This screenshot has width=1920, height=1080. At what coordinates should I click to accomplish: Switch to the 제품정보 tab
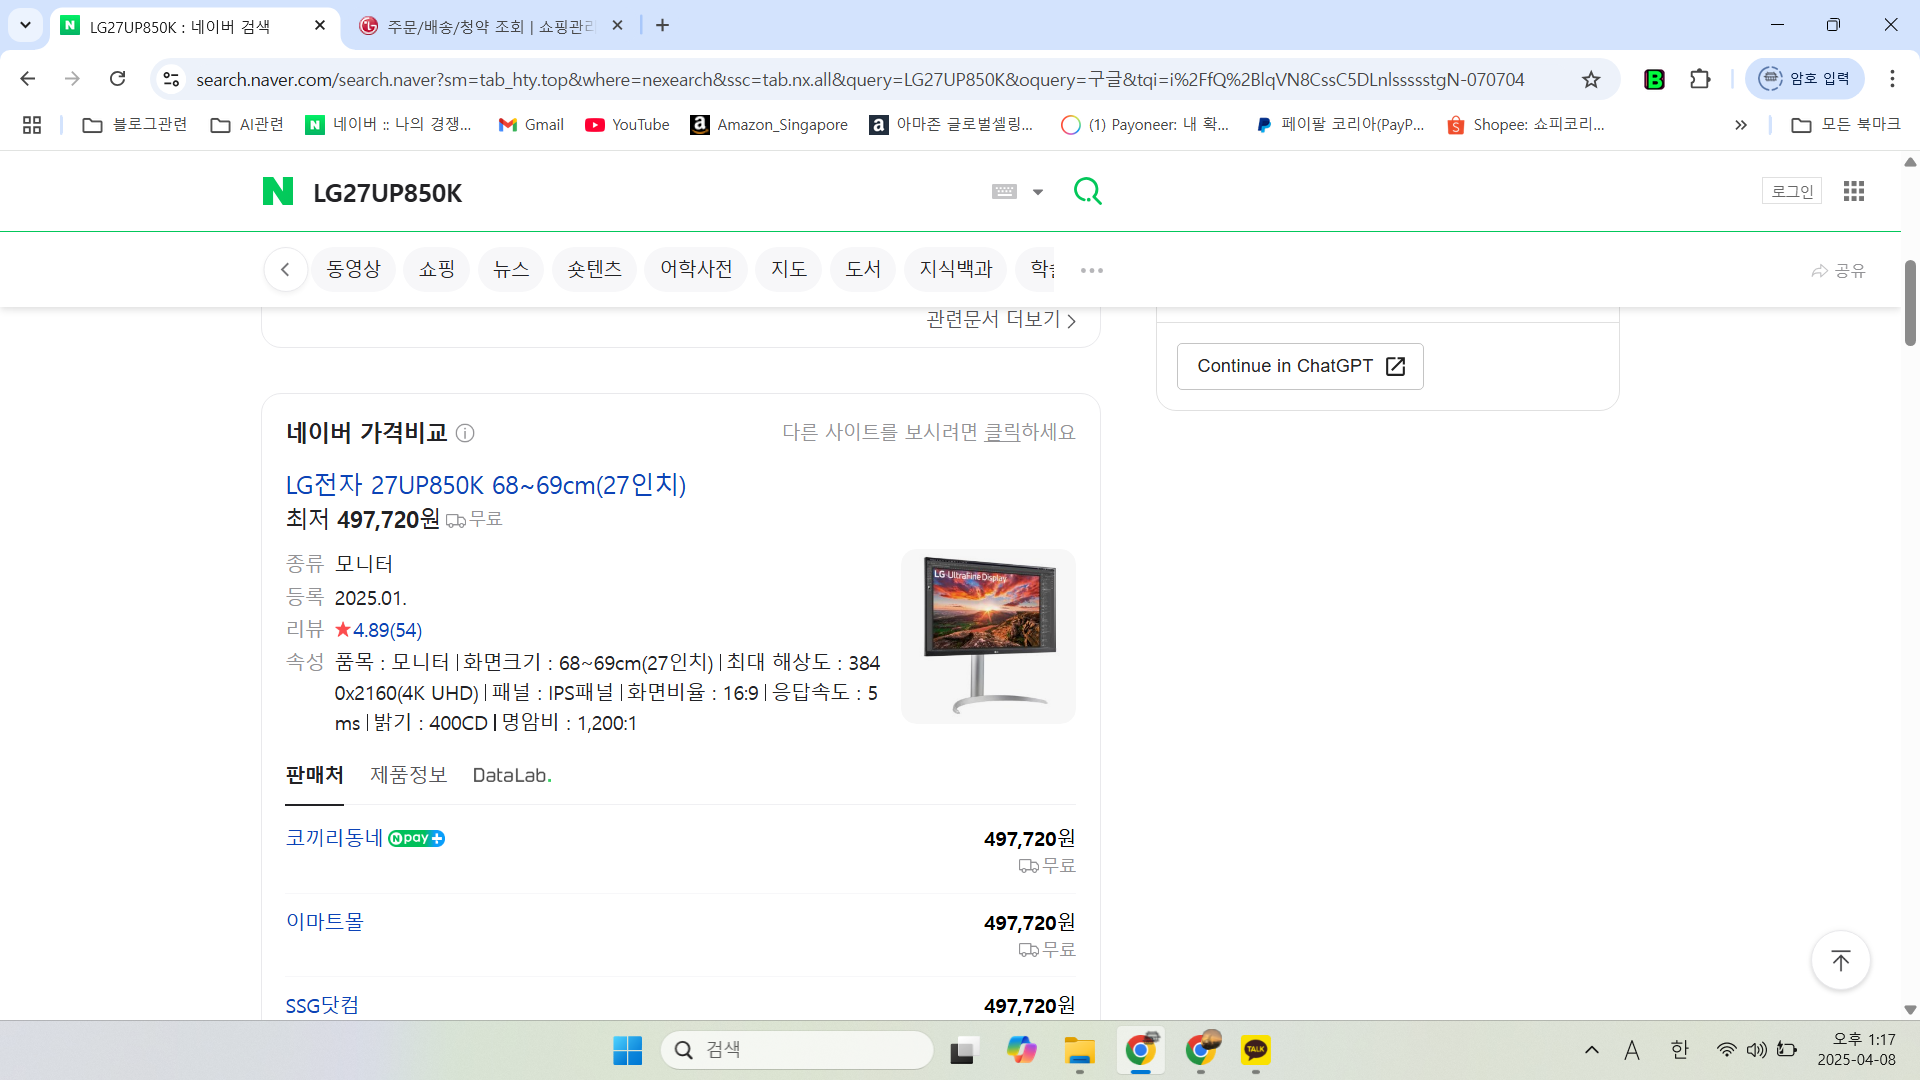pos(407,775)
